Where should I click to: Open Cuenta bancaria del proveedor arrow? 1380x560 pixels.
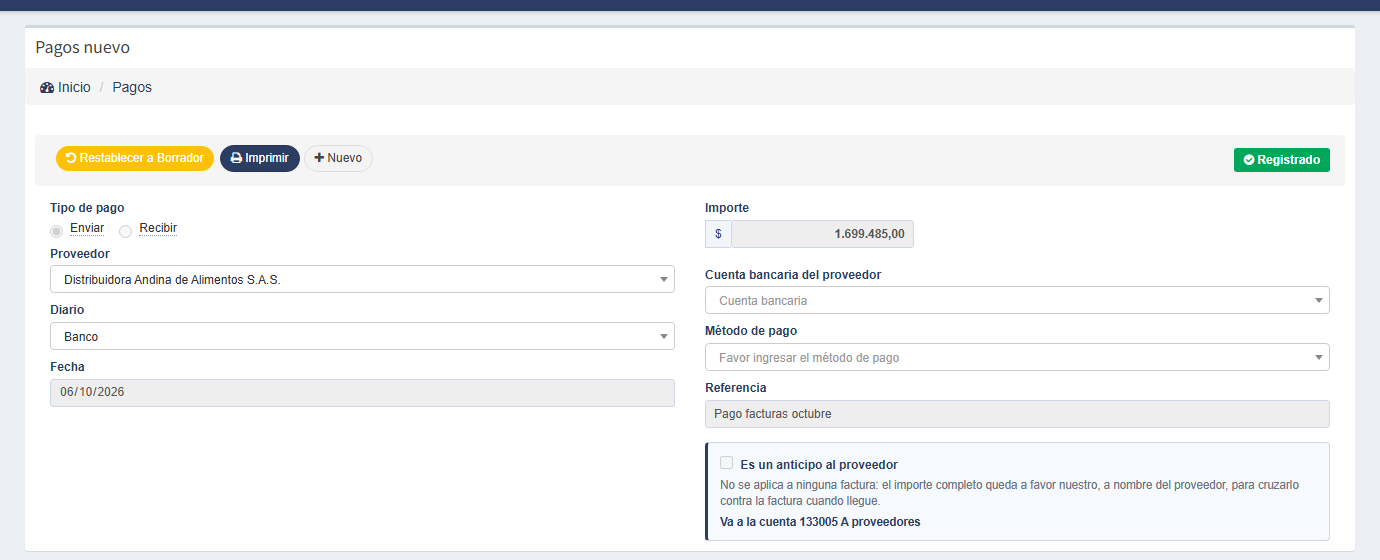tap(1319, 301)
